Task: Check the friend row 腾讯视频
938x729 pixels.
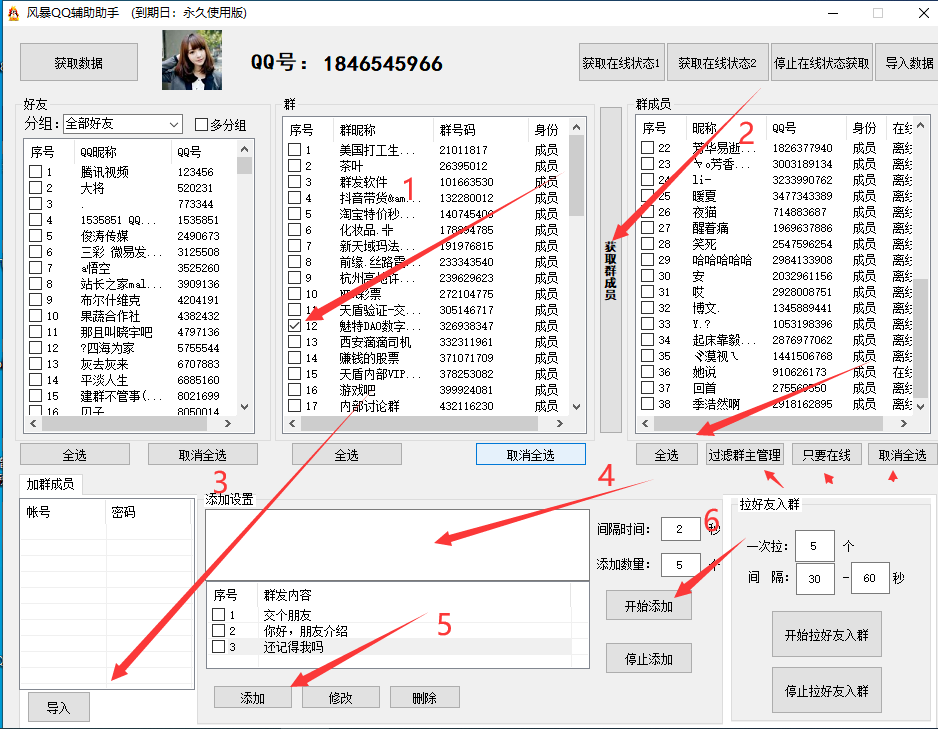Action: tap(35, 172)
